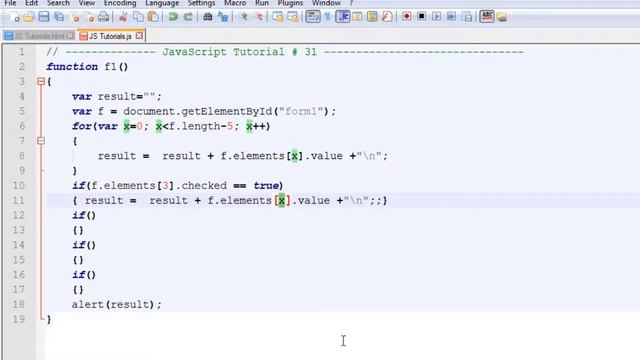Viewport: 640px width, 360px height.
Task: Click the save recorded macro icon
Action: click(x=467, y=17)
